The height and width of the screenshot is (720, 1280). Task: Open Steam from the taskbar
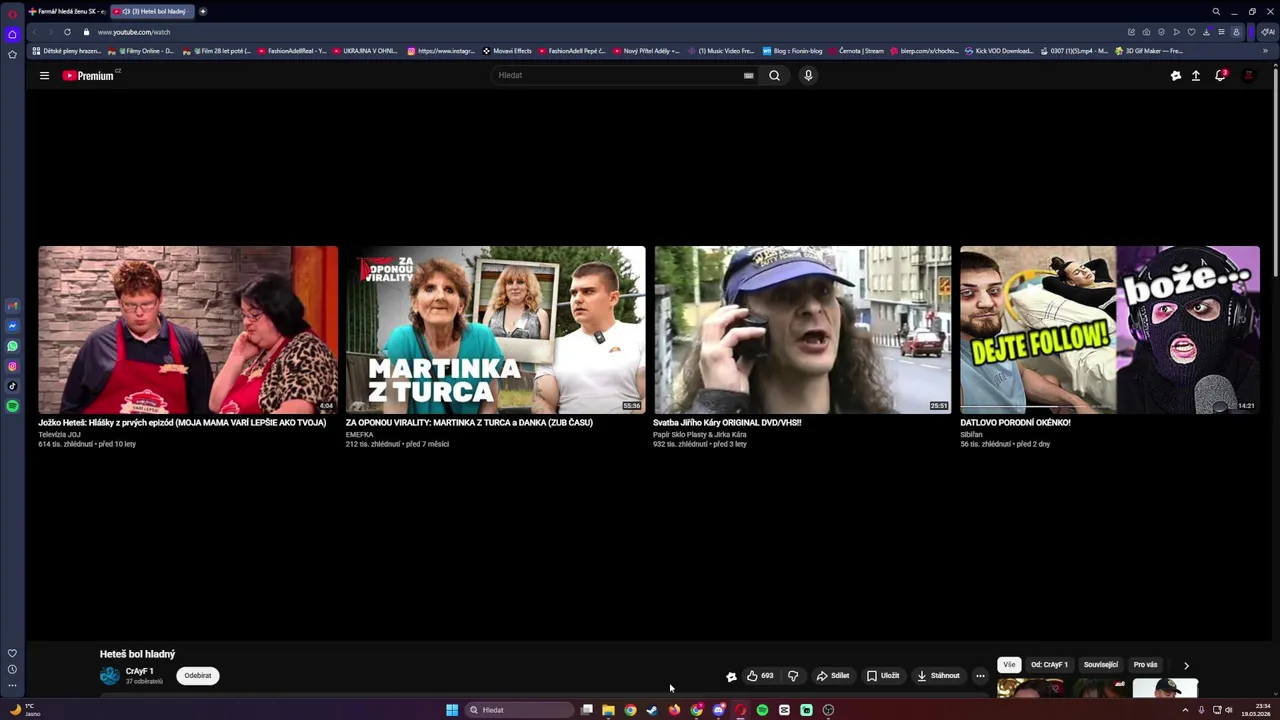(652, 710)
